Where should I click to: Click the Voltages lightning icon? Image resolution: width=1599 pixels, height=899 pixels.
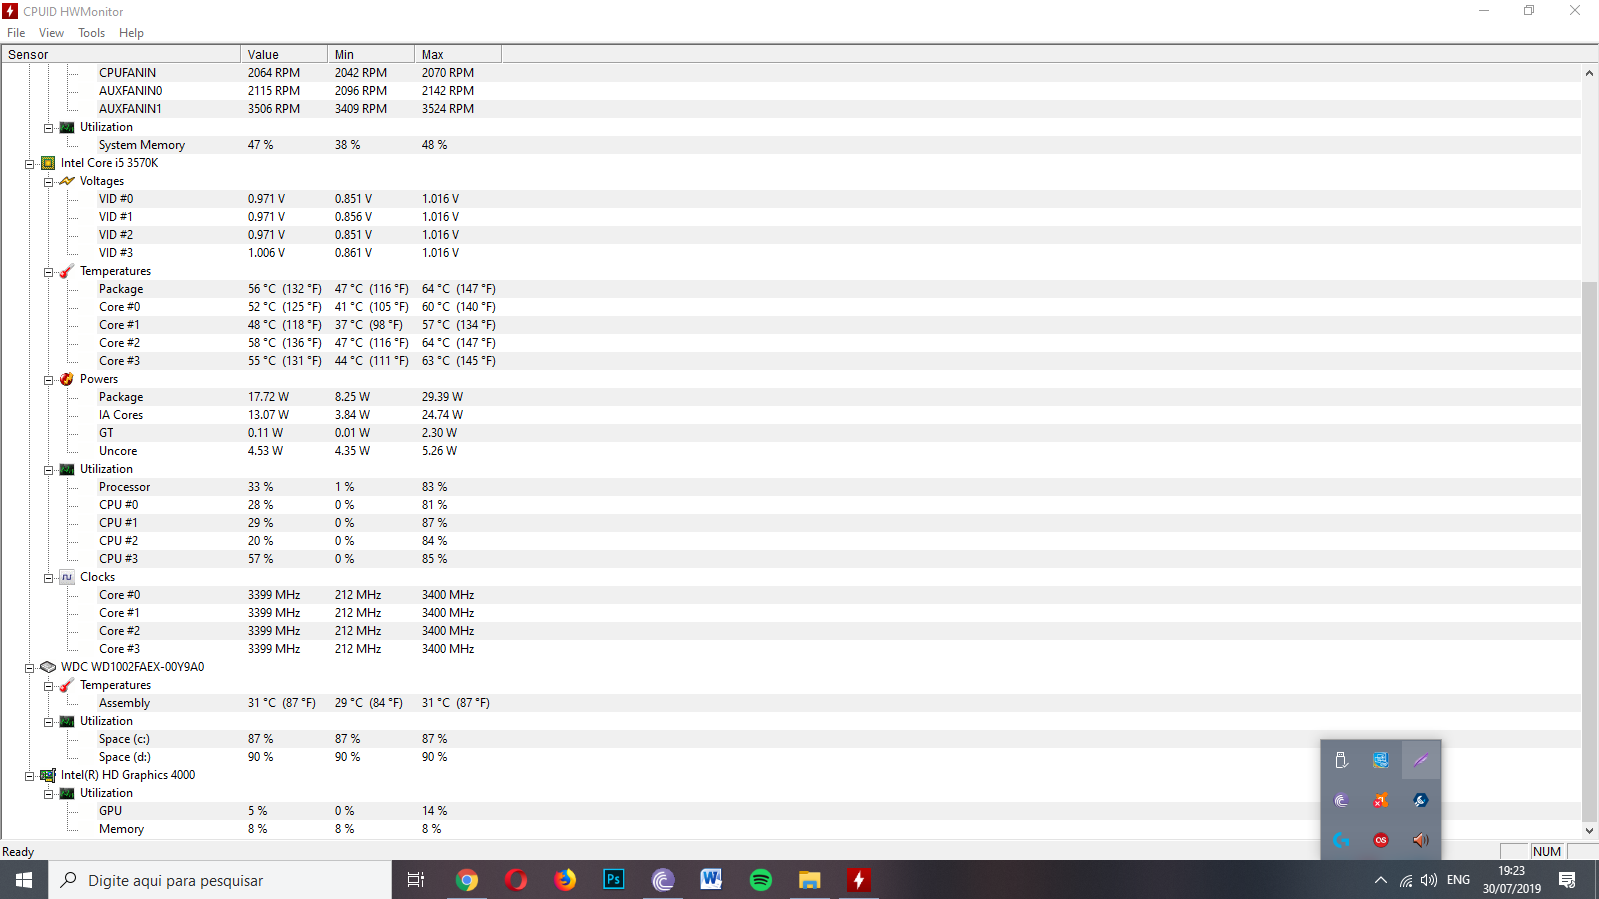pyautogui.click(x=67, y=181)
